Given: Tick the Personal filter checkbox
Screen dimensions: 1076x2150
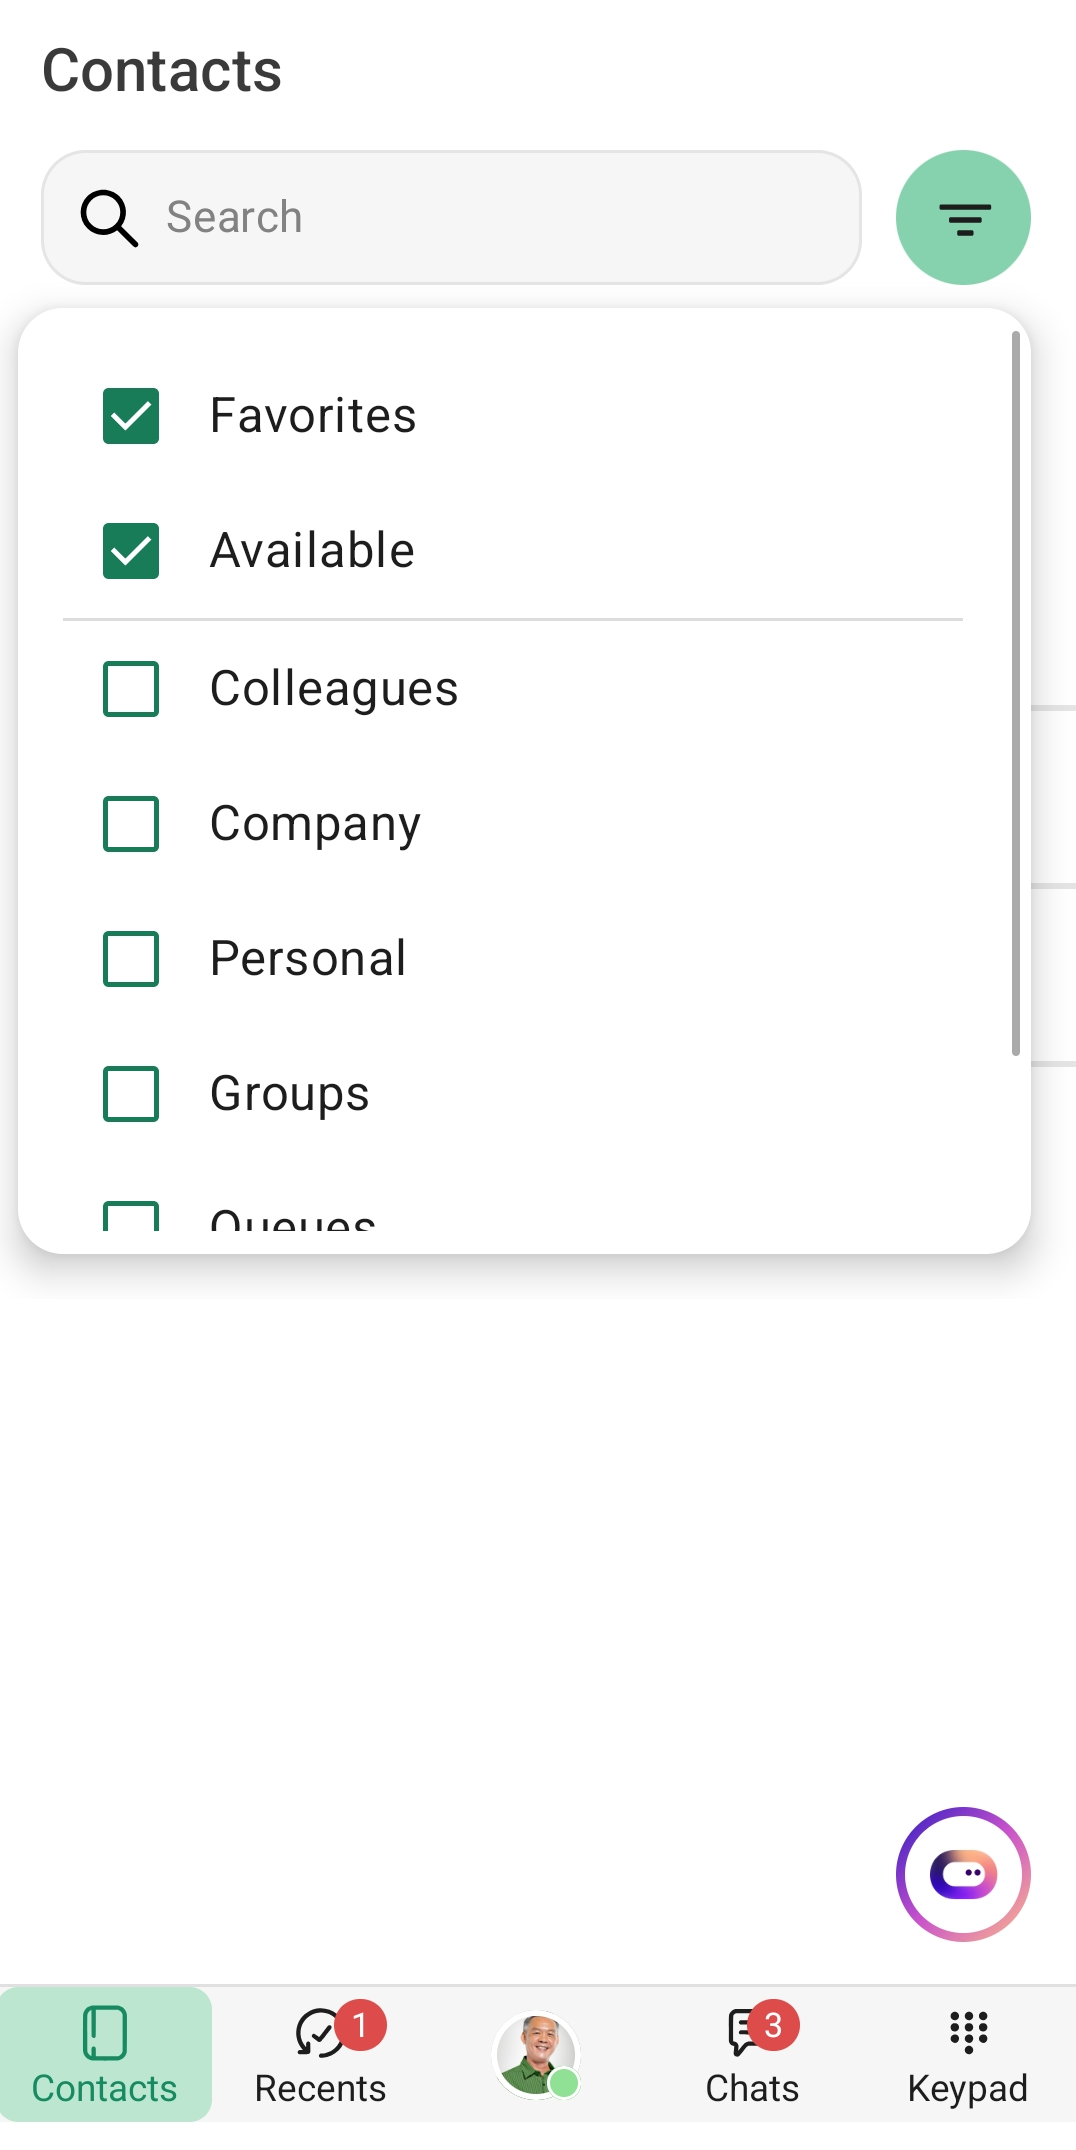Looking at the screenshot, I should pyautogui.click(x=131, y=959).
